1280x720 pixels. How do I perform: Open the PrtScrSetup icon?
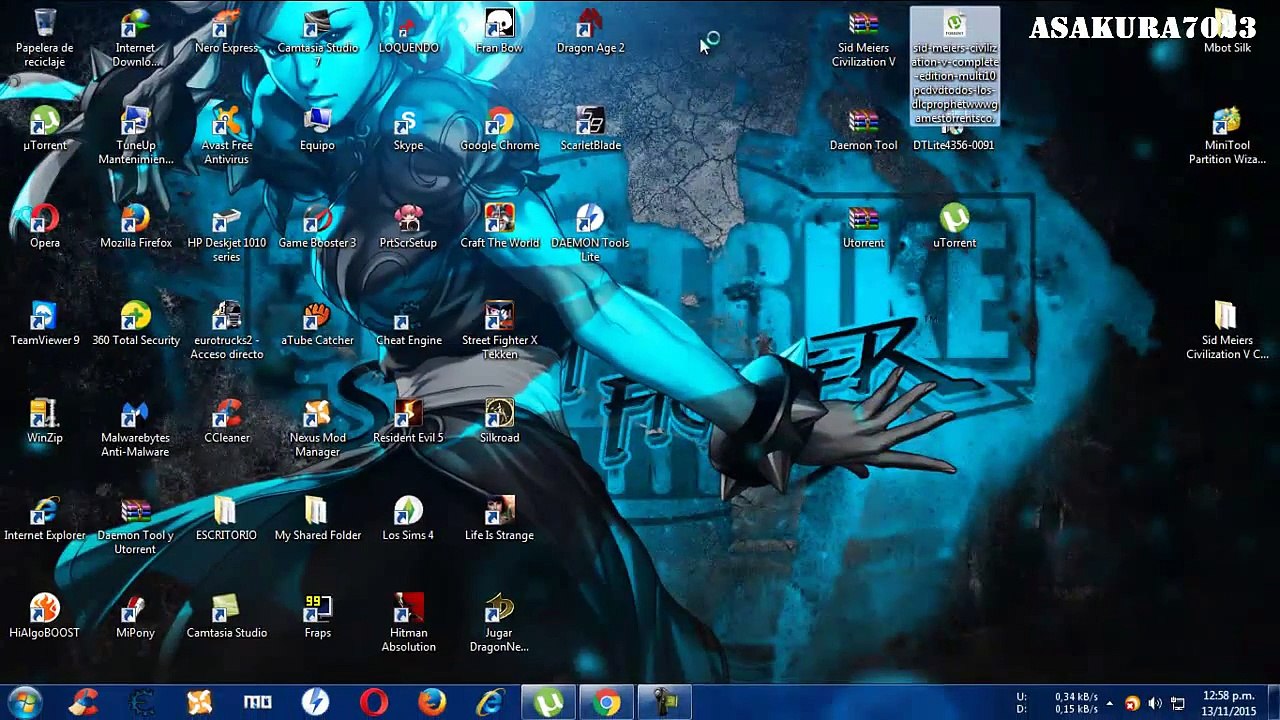click(408, 227)
